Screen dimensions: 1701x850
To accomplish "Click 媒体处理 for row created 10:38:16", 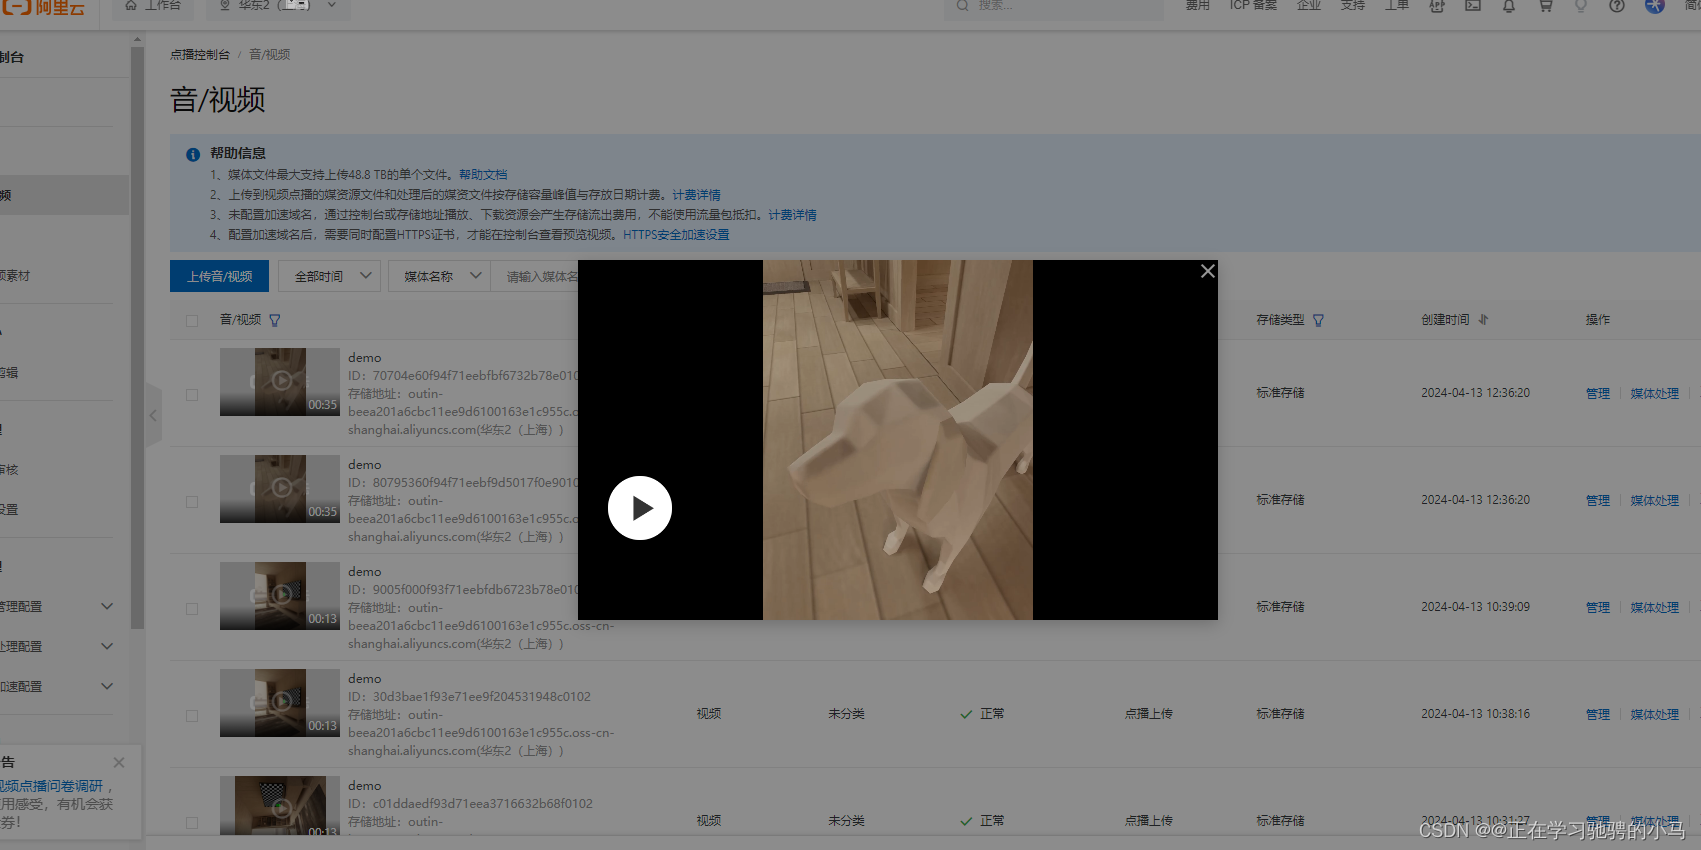I will point(1655,715).
